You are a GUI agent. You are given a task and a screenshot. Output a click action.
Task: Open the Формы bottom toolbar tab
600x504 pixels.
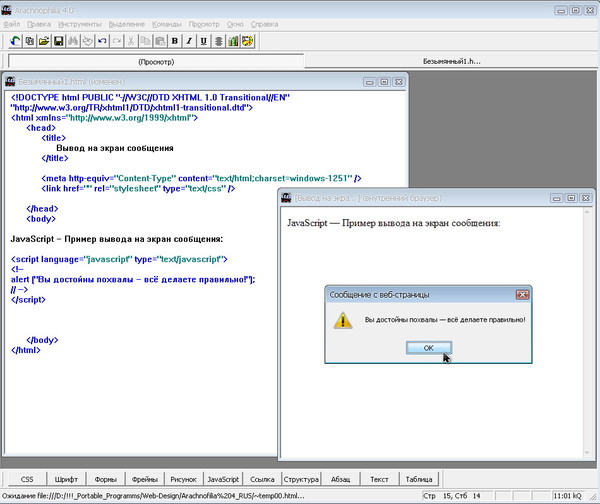(105, 479)
